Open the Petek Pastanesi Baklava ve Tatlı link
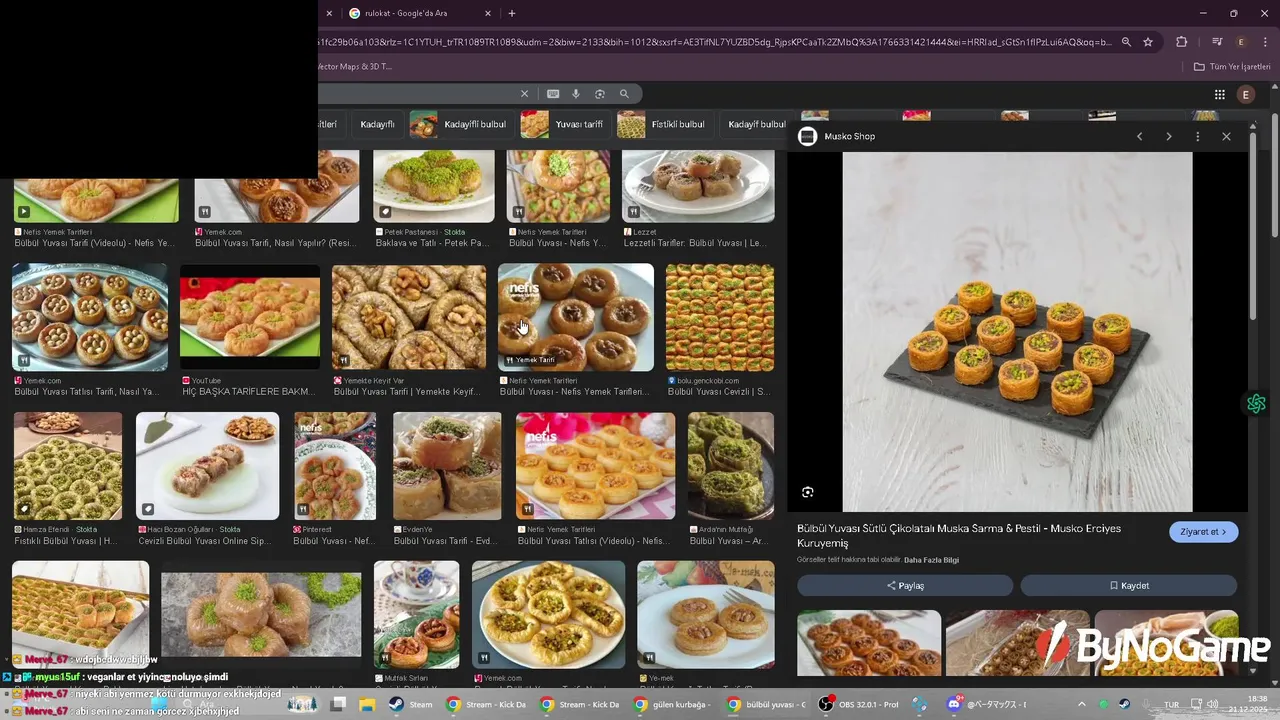Viewport: 1280px width, 720px height. tap(432, 243)
